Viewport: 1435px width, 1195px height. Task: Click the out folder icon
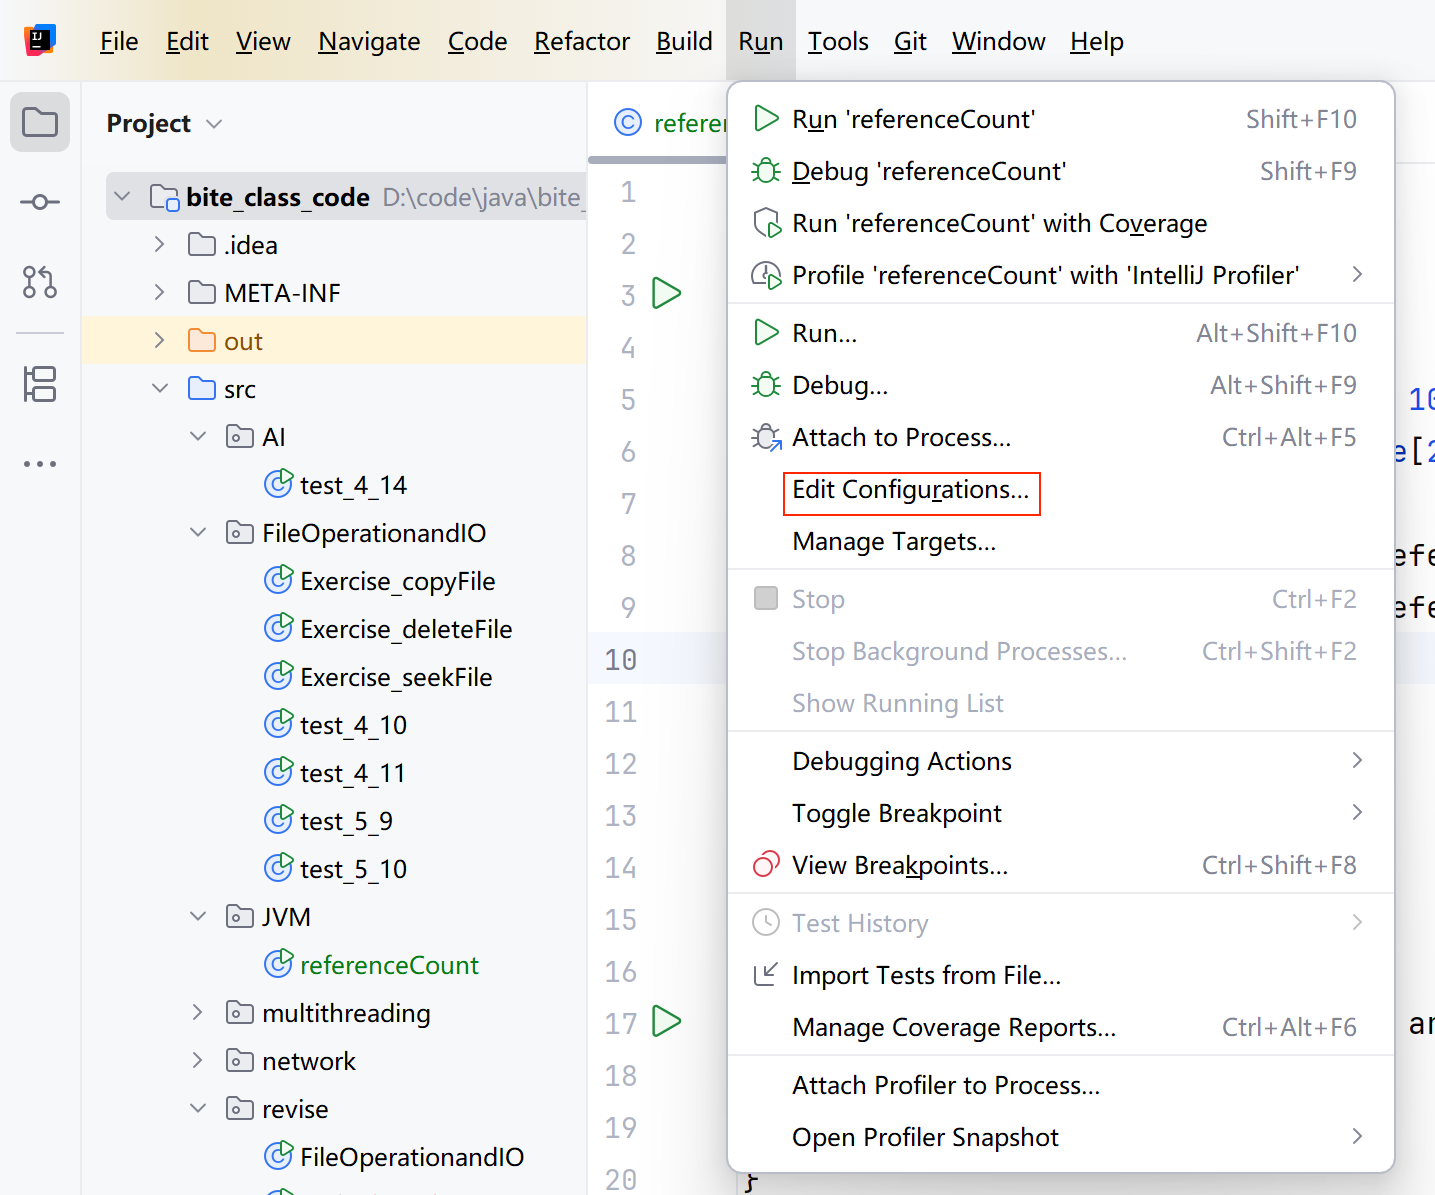pos(202,341)
